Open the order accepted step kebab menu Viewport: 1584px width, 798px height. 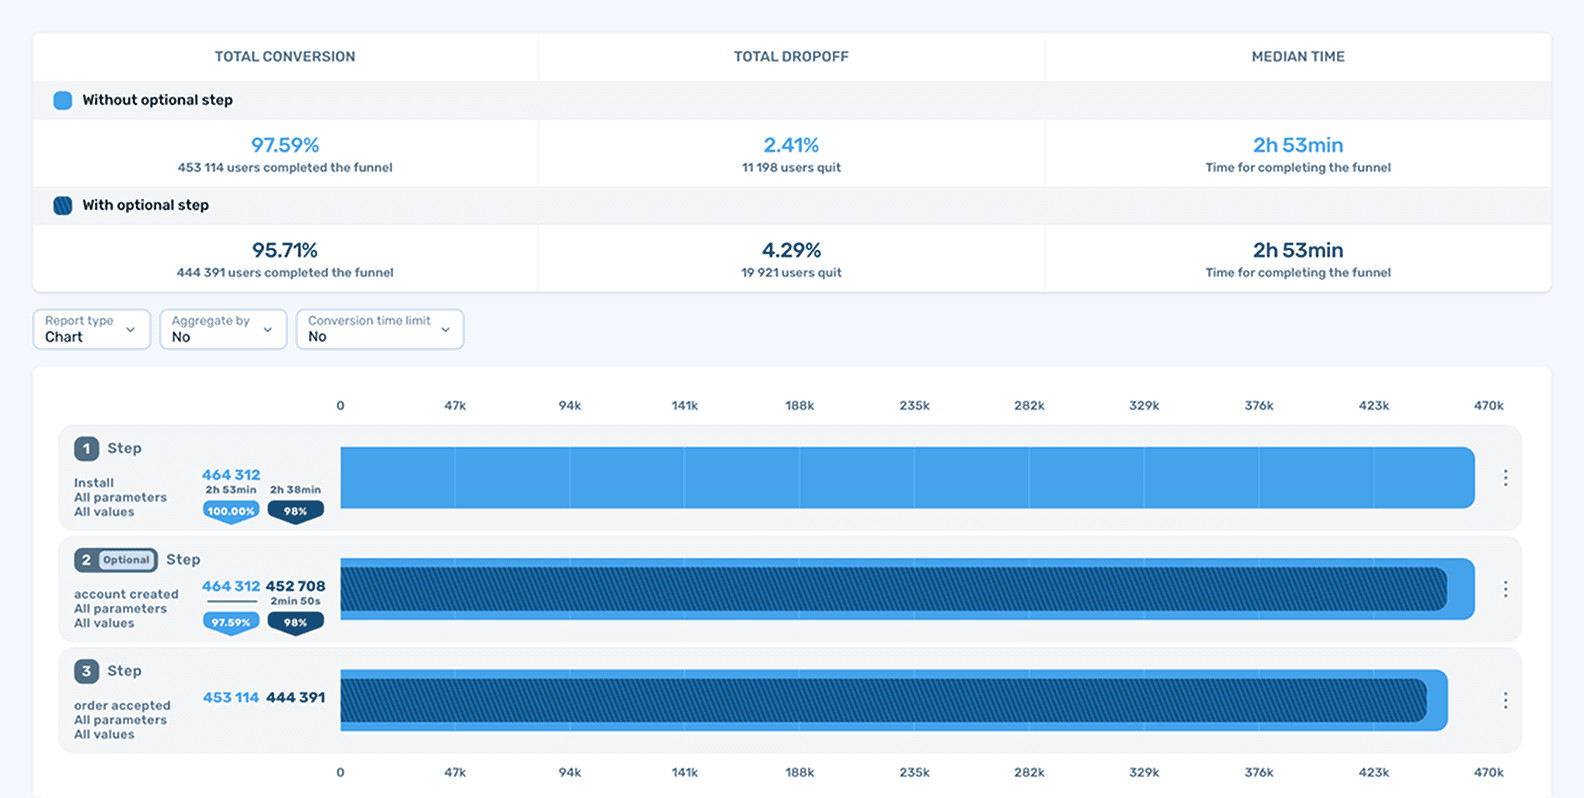tap(1505, 700)
